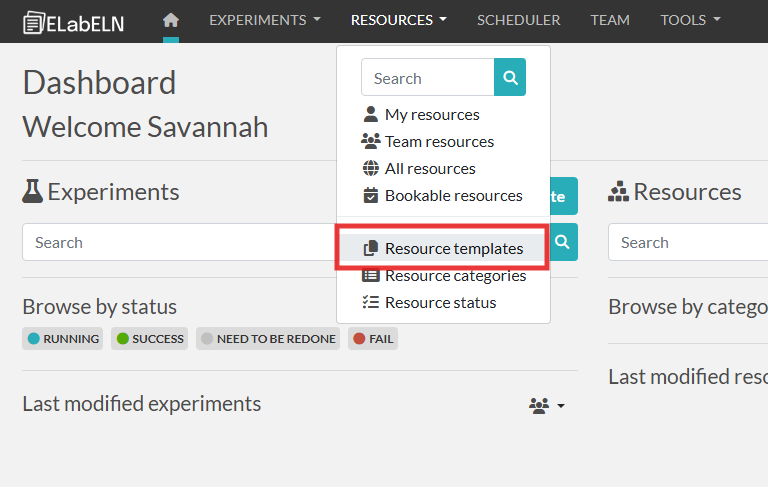The image size is (768, 487).
Task: Expand the Tools menu
Action: tap(690, 20)
